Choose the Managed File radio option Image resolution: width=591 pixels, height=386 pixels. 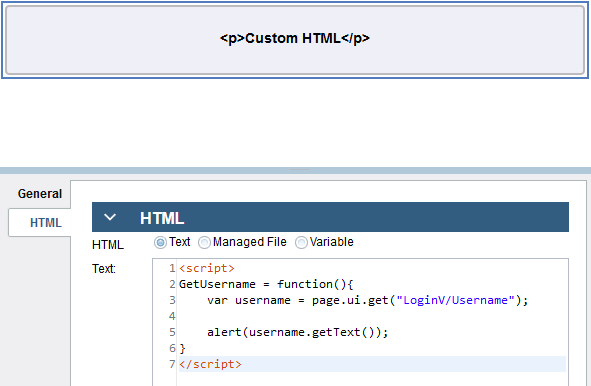pyautogui.click(x=204, y=242)
